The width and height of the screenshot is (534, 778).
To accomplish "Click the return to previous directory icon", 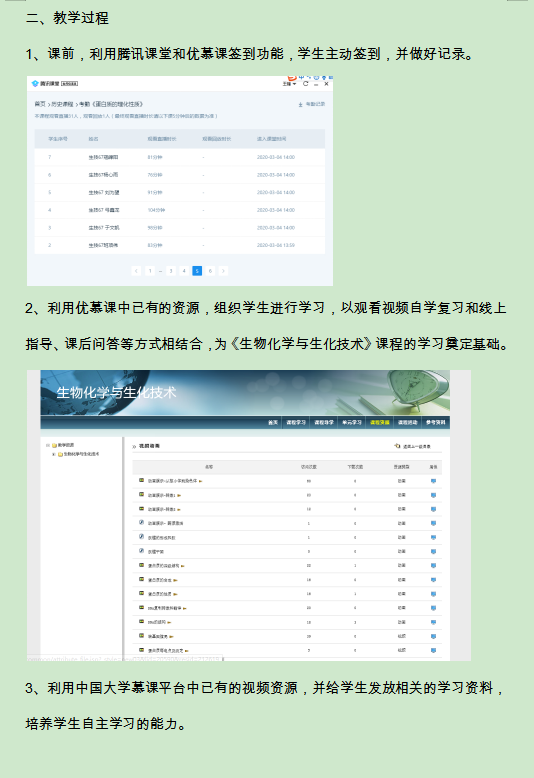I will [x=397, y=446].
